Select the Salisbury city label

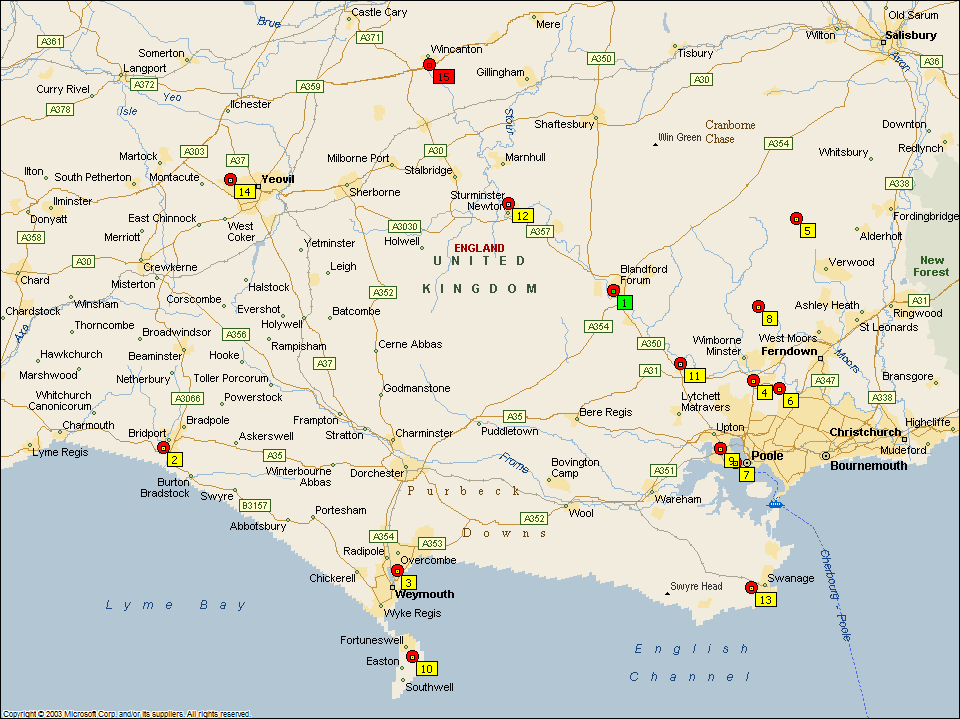click(909, 35)
